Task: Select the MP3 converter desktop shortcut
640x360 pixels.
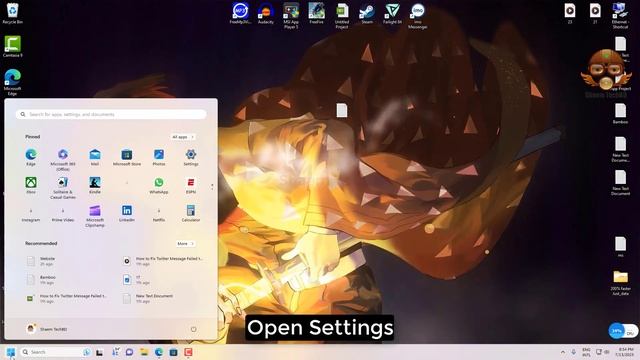Action: click(x=240, y=13)
